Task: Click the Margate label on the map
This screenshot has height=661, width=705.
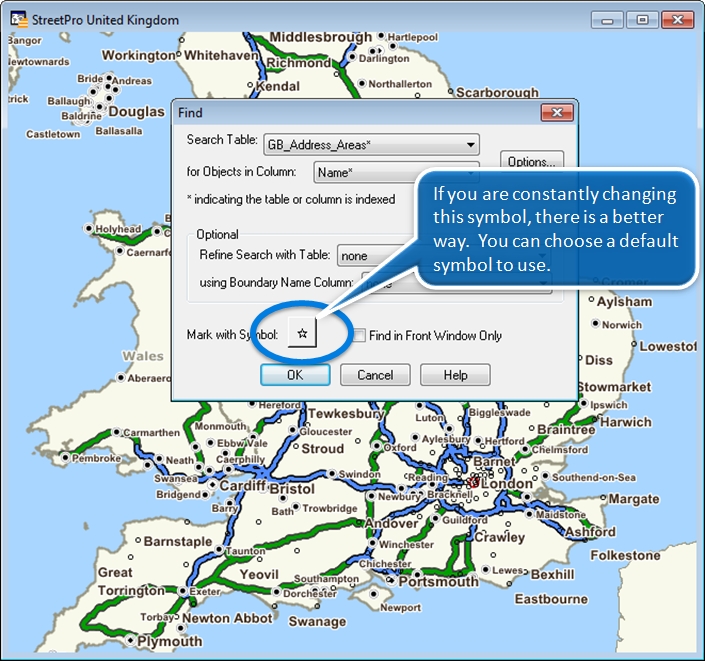Action: (634, 499)
